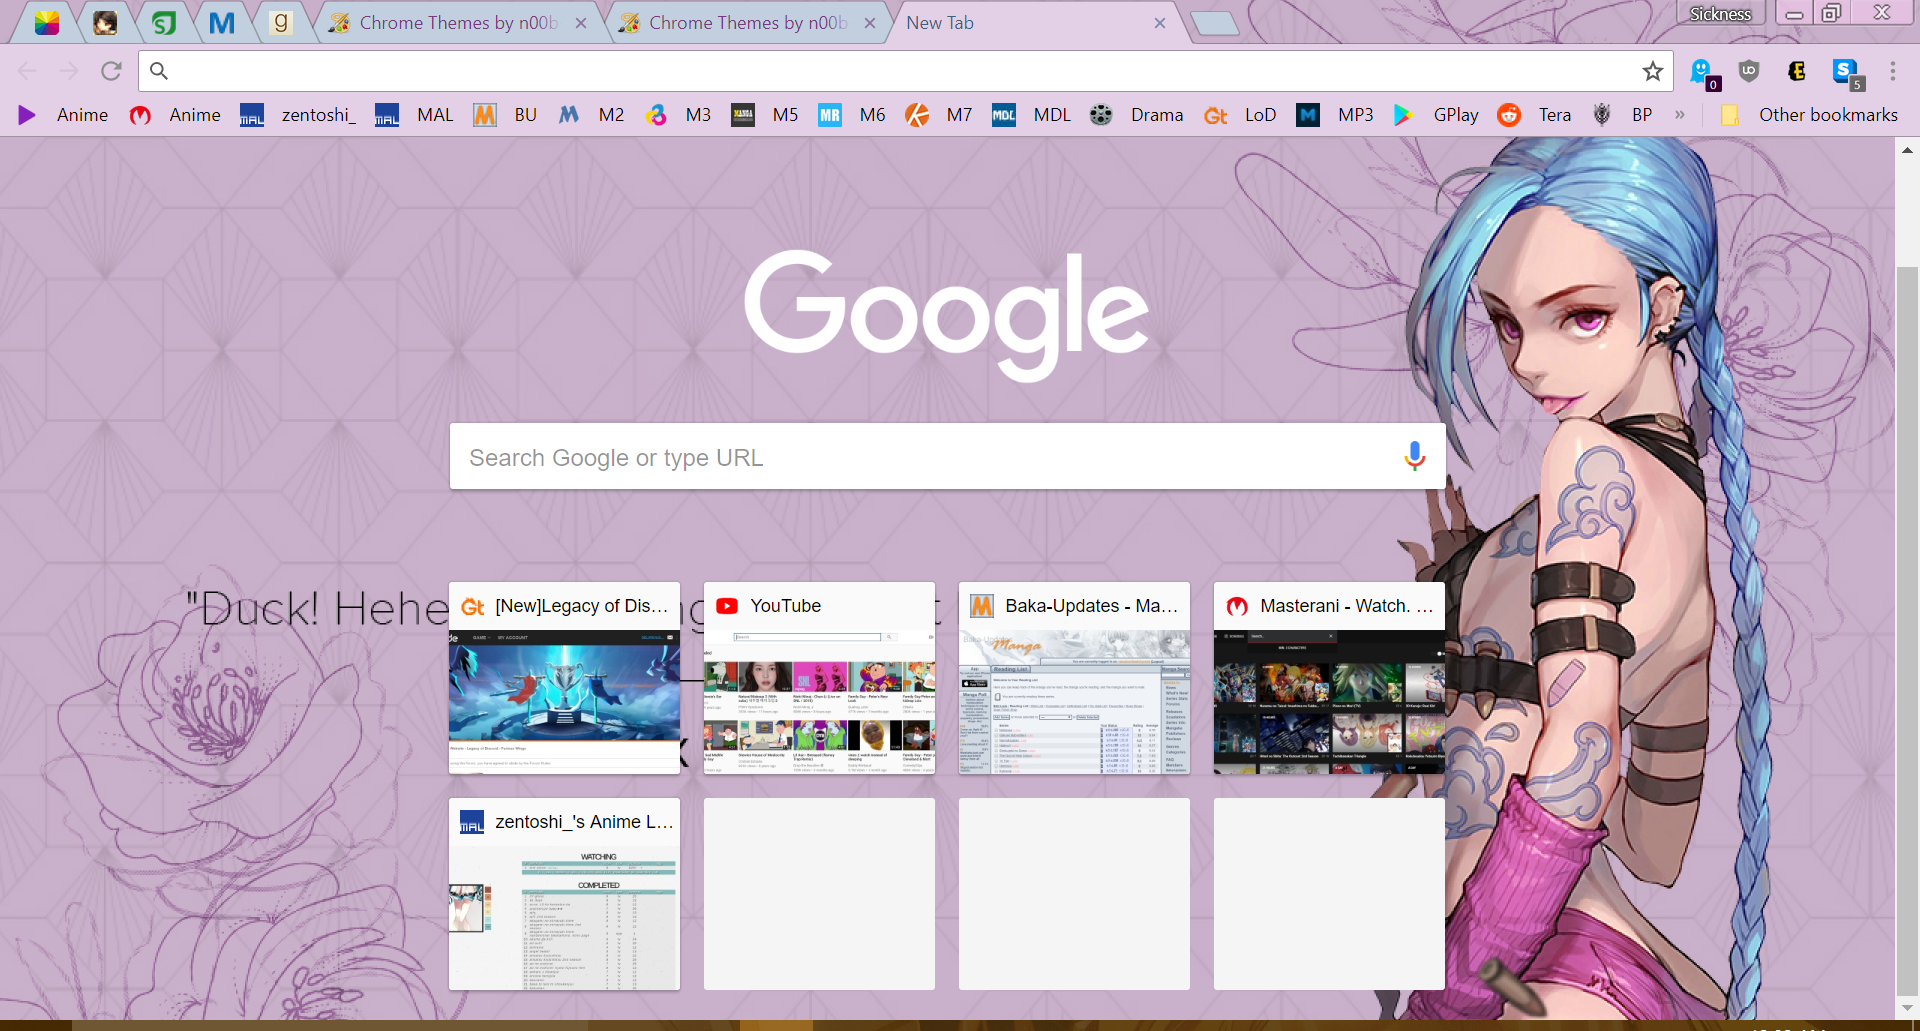The height and width of the screenshot is (1031, 1920).
Task: Open the MAL bookmark
Action: pyautogui.click(x=414, y=115)
